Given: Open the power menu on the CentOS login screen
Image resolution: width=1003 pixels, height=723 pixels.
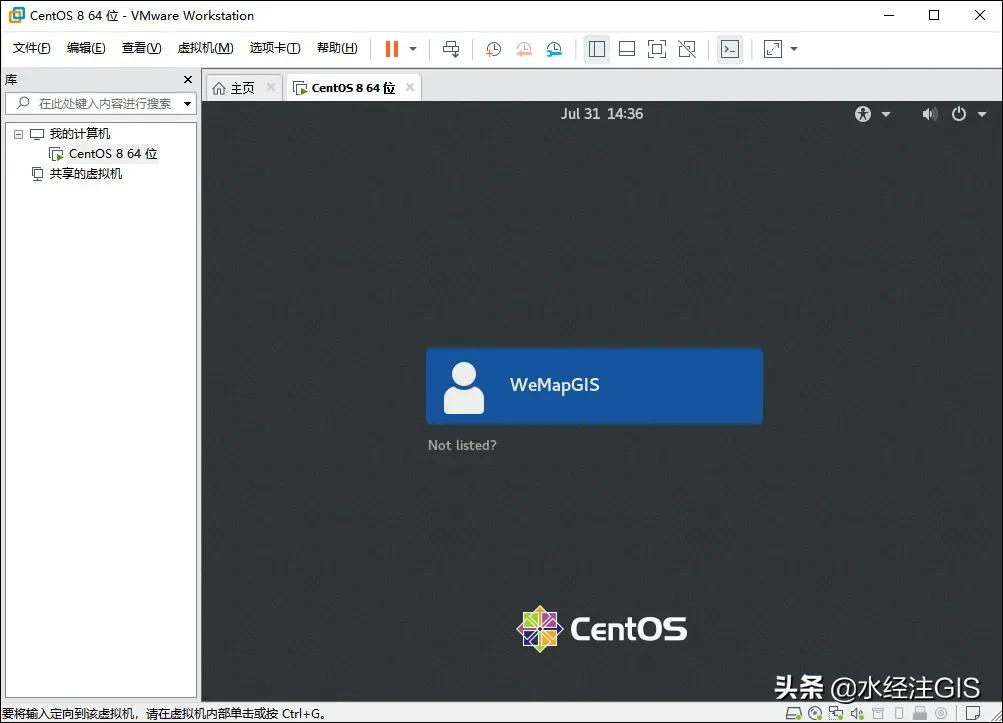Looking at the screenshot, I should pyautogui.click(x=957, y=113).
